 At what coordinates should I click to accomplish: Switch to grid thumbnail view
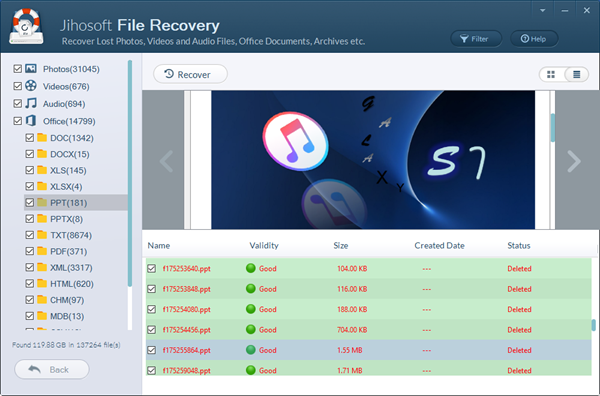(551, 74)
